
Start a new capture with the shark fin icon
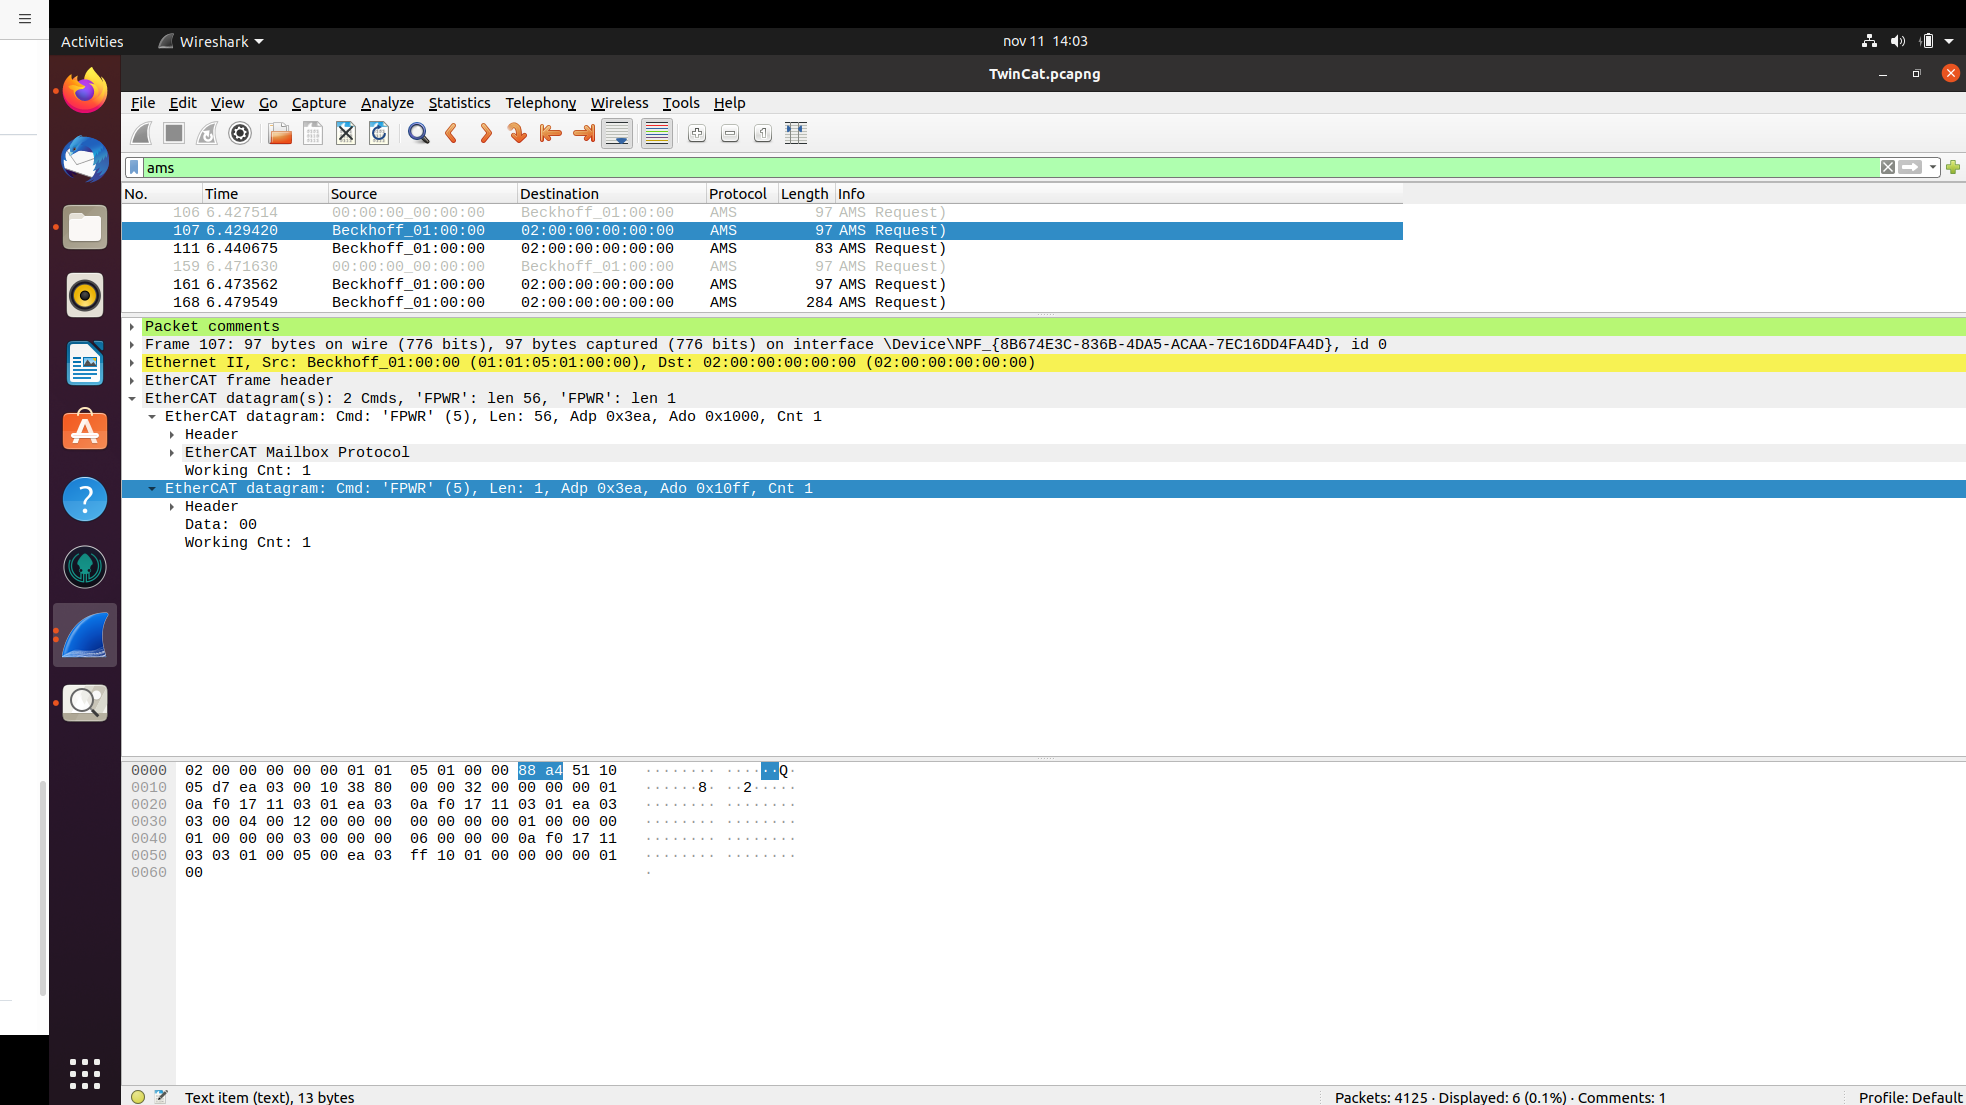(141, 133)
